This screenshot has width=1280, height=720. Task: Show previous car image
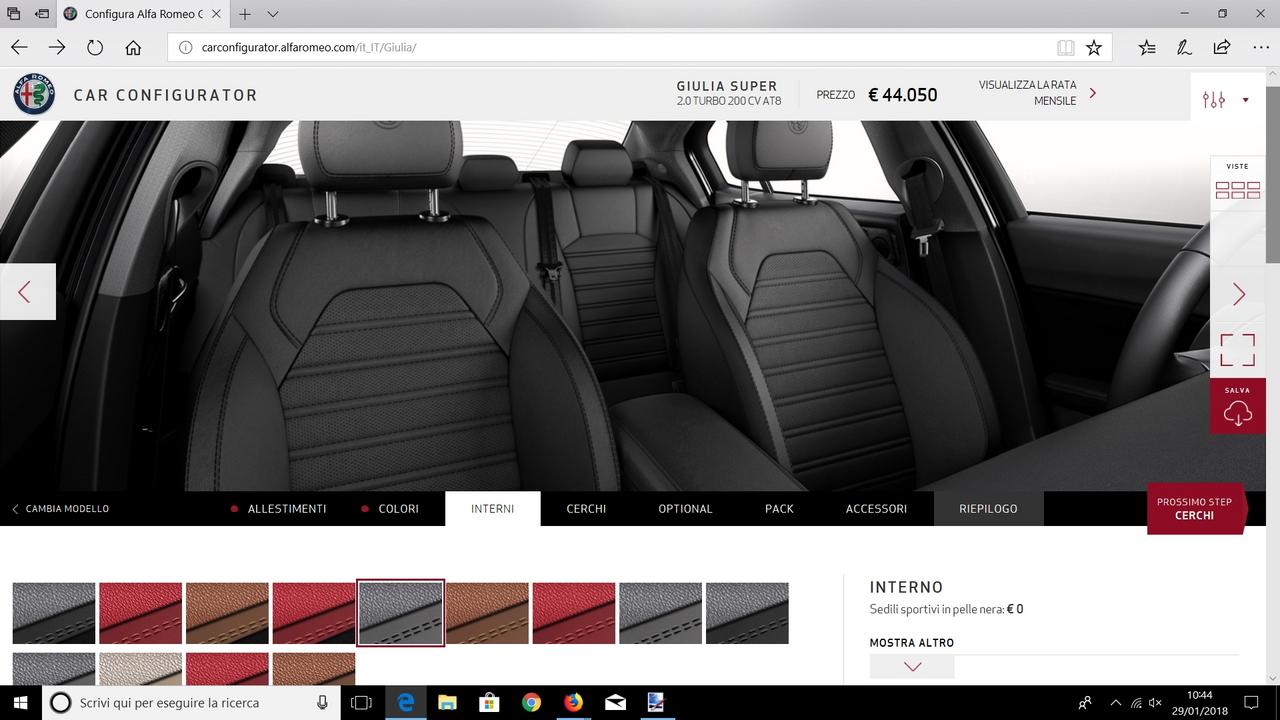point(26,292)
